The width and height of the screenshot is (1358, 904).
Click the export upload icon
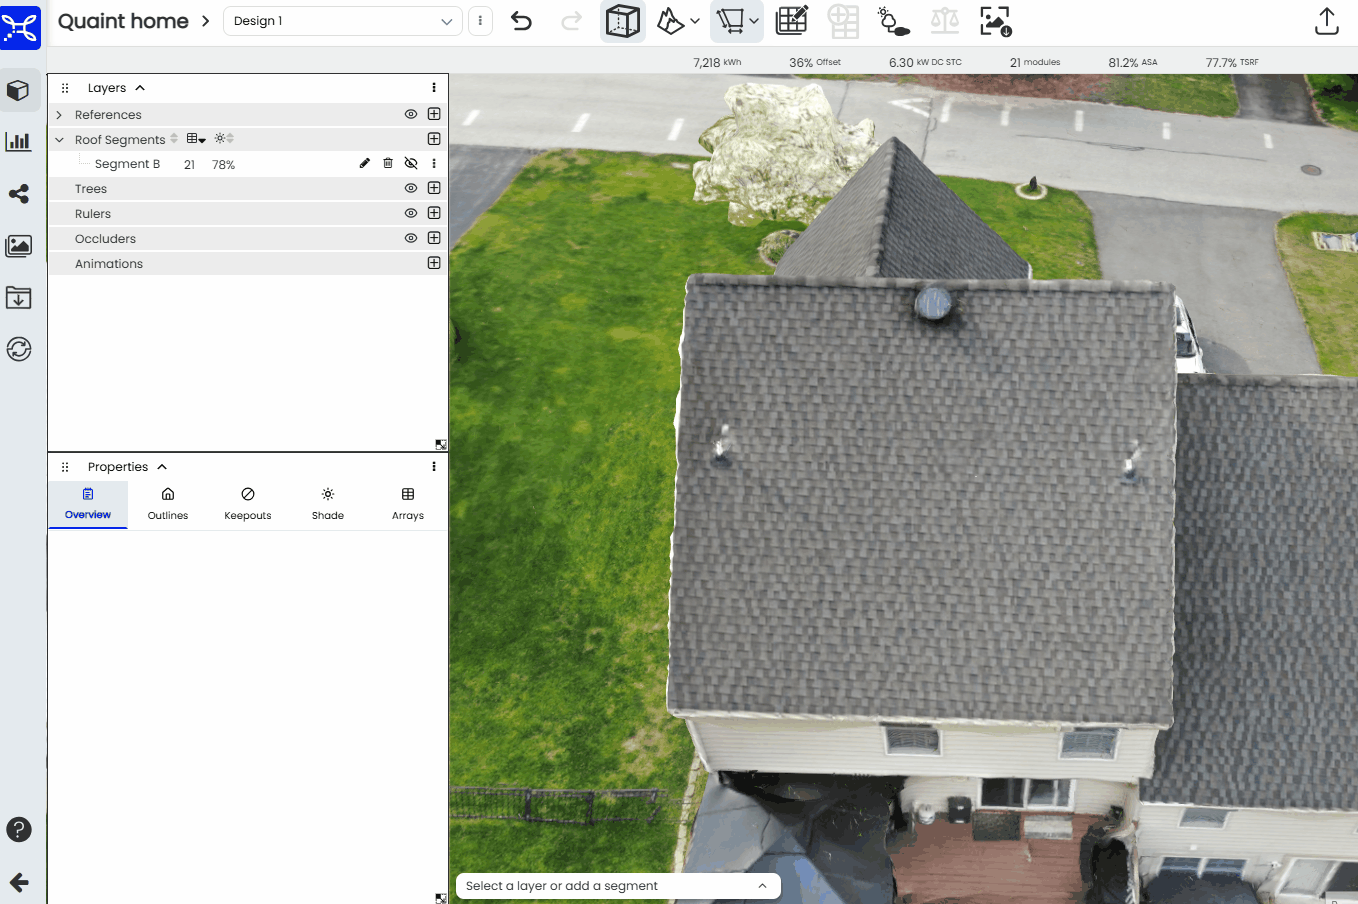(1326, 21)
